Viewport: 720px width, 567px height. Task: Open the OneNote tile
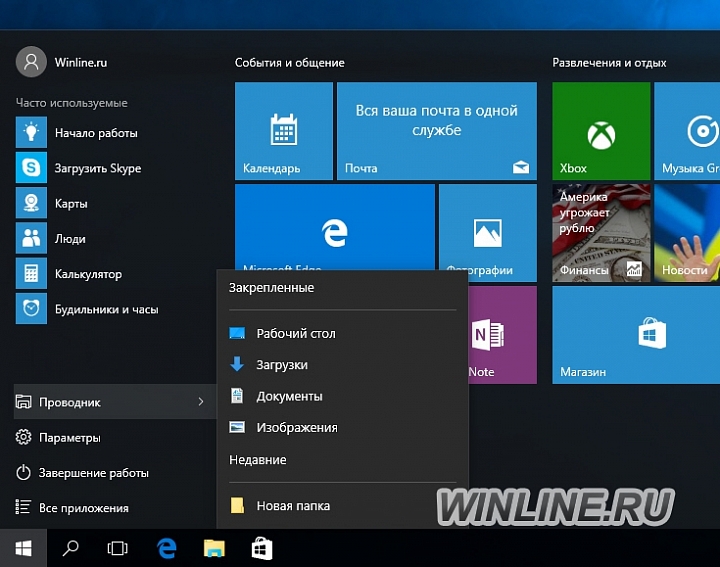coord(502,335)
